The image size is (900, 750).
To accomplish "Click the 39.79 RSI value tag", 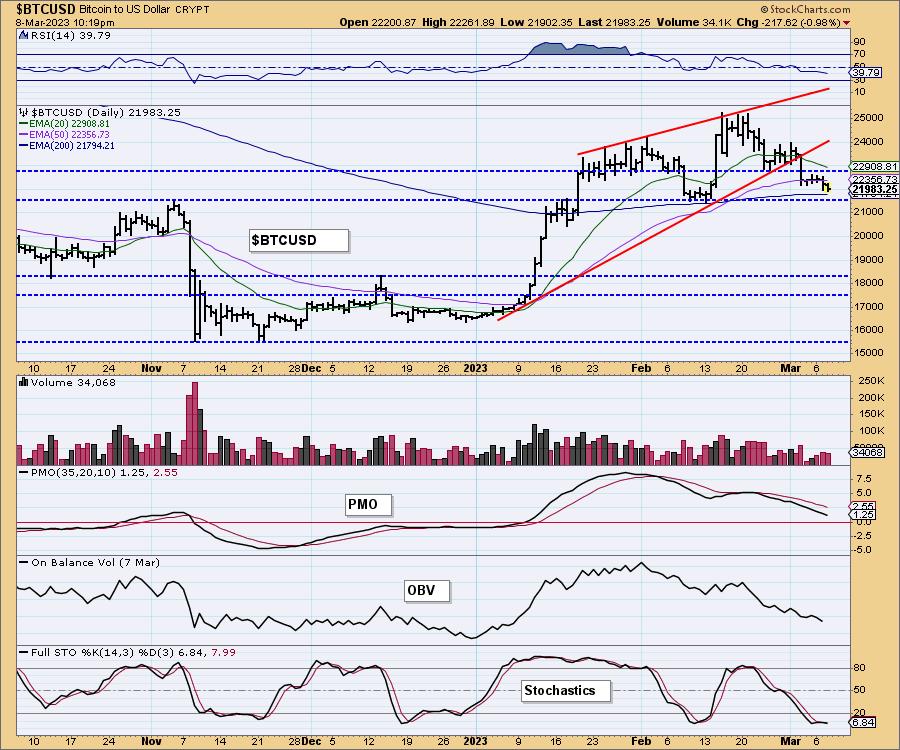I will pyautogui.click(x=866, y=73).
